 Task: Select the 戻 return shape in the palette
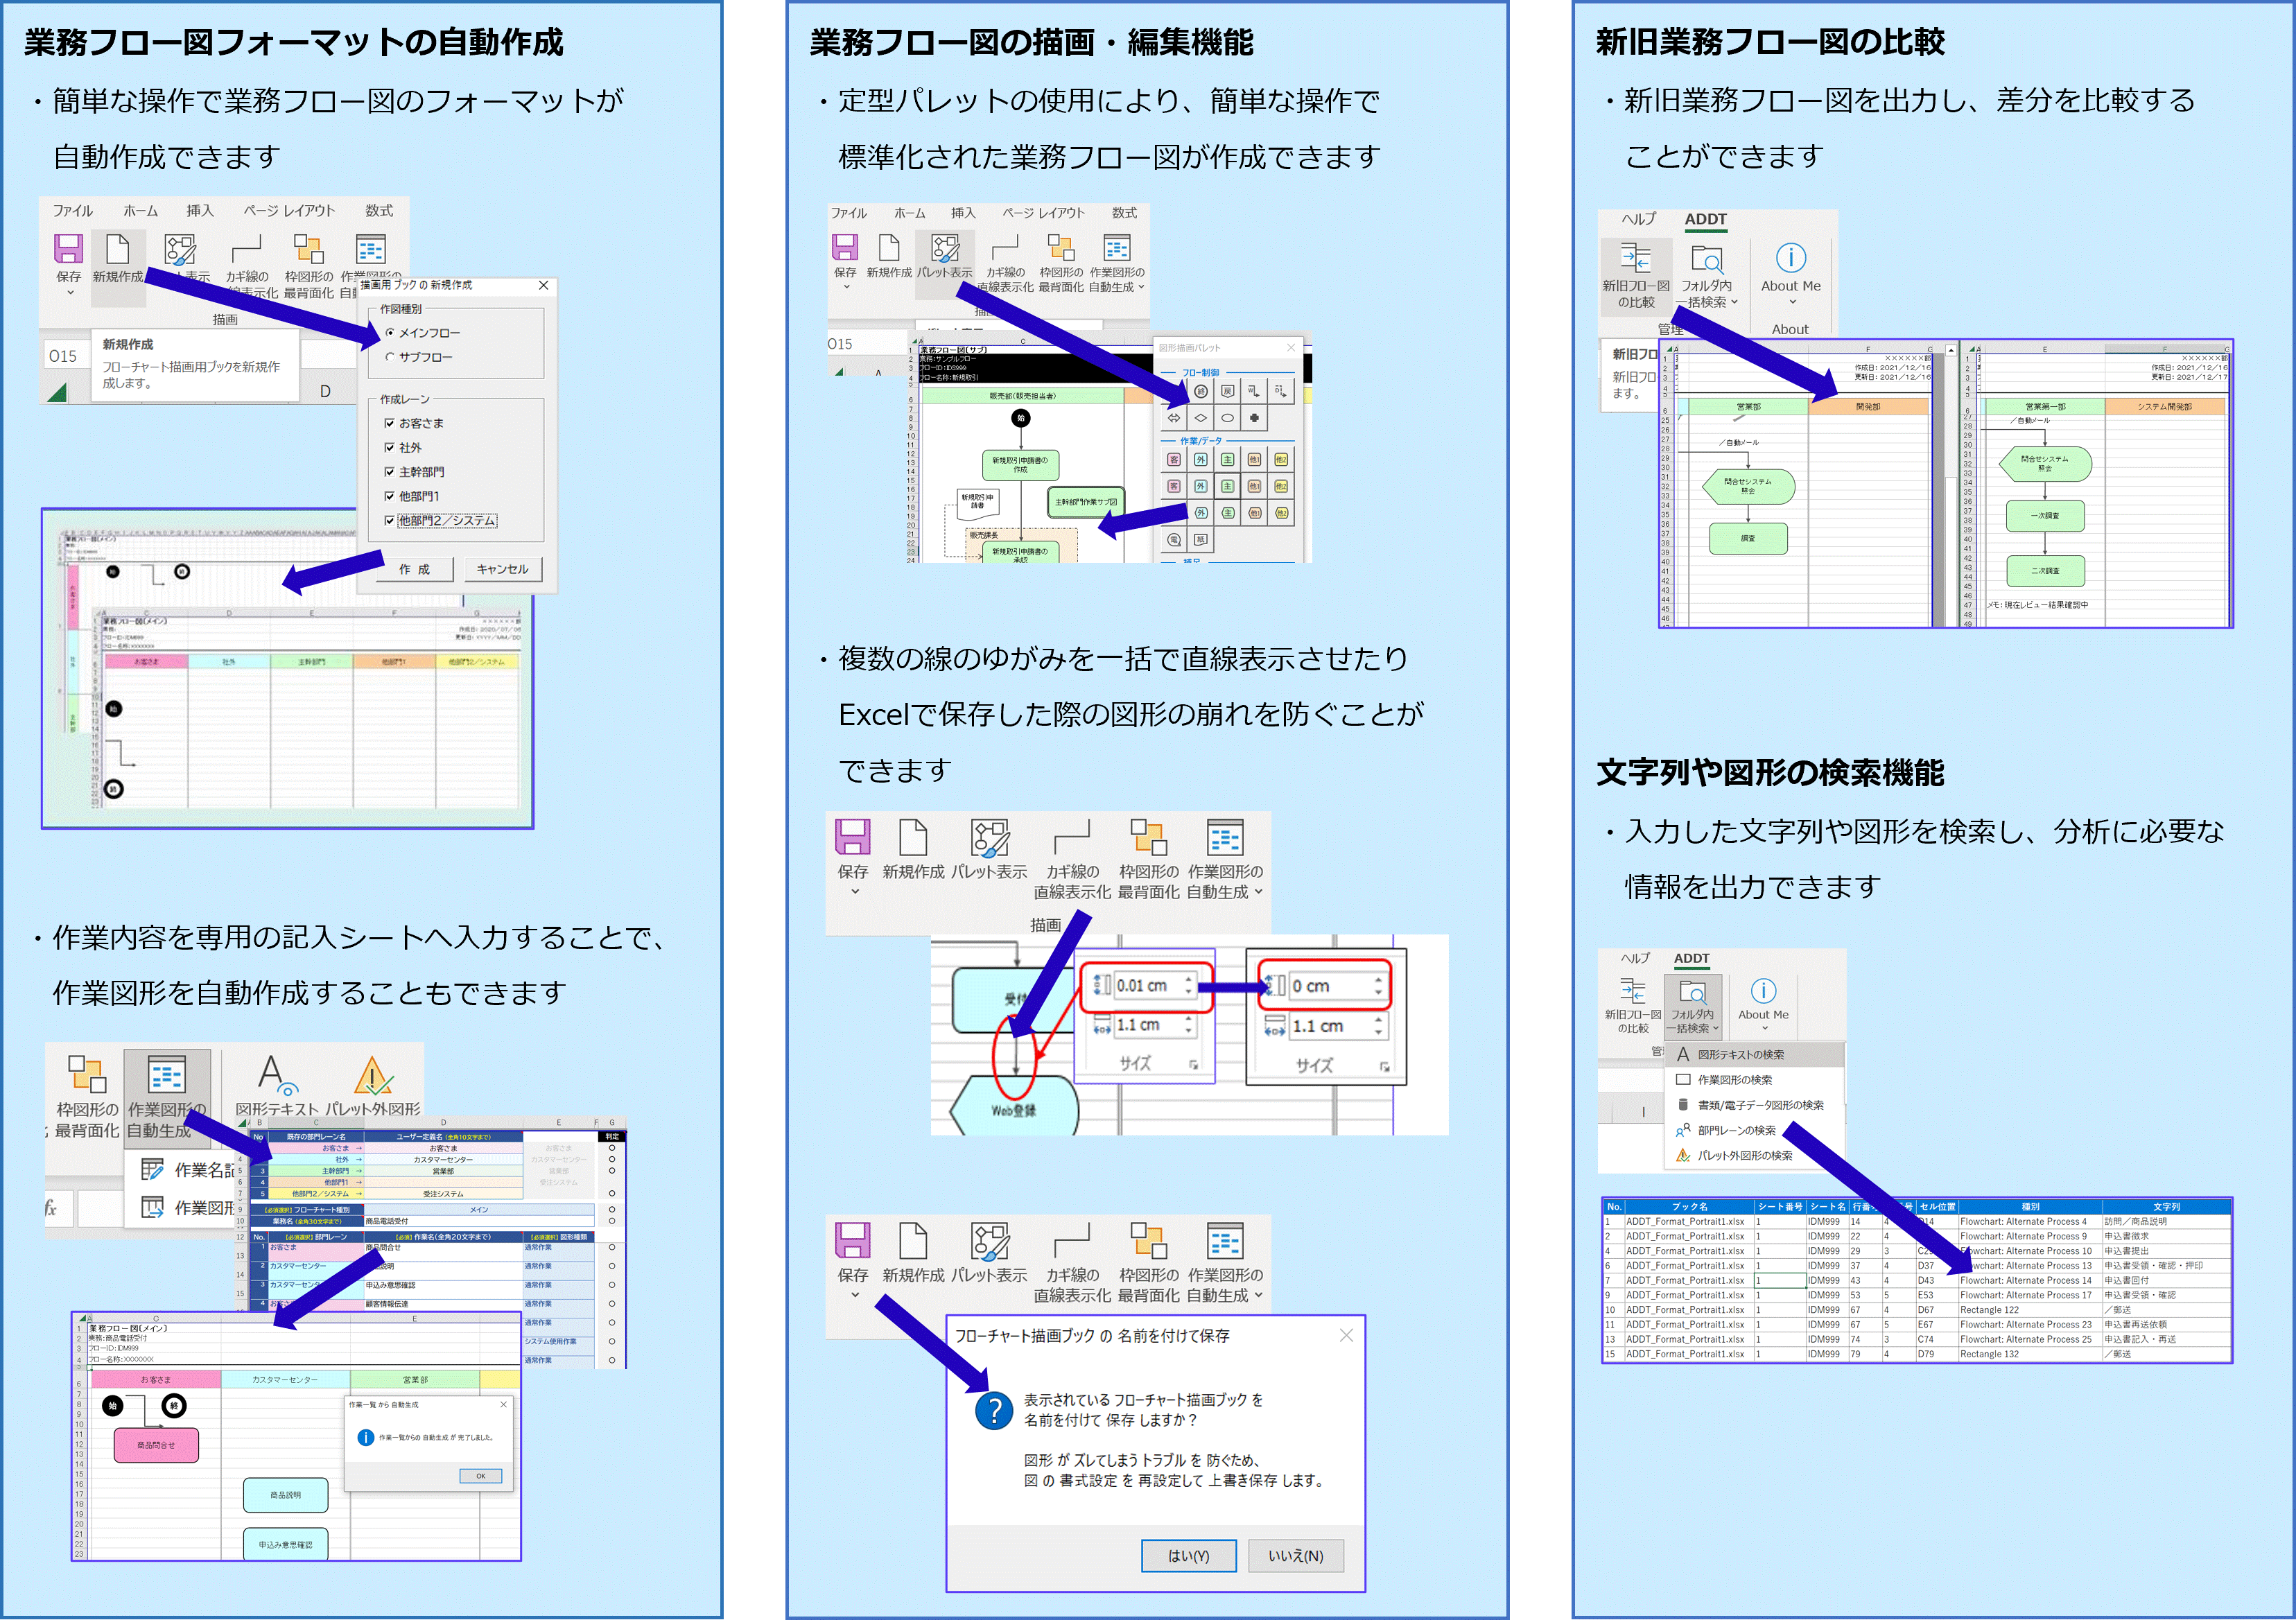1228,391
